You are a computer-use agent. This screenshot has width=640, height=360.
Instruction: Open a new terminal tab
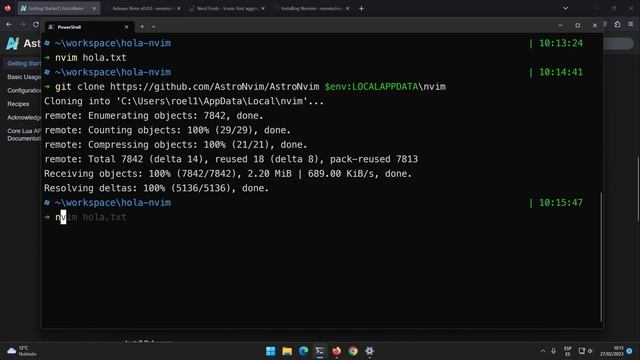(142, 27)
